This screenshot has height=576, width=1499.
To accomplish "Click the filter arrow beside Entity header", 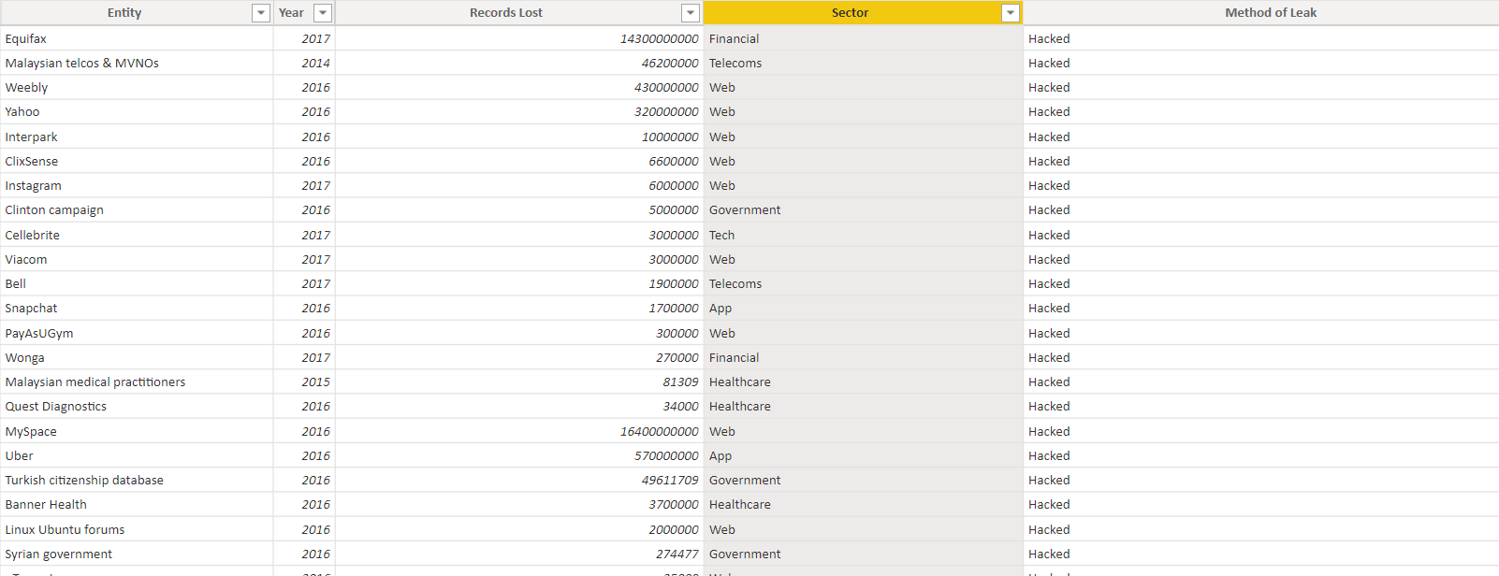I will (x=260, y=12).
